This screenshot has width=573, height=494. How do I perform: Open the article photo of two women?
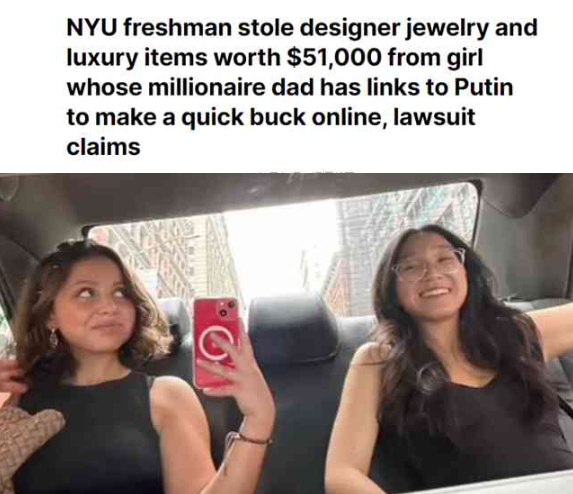(286, 333)
